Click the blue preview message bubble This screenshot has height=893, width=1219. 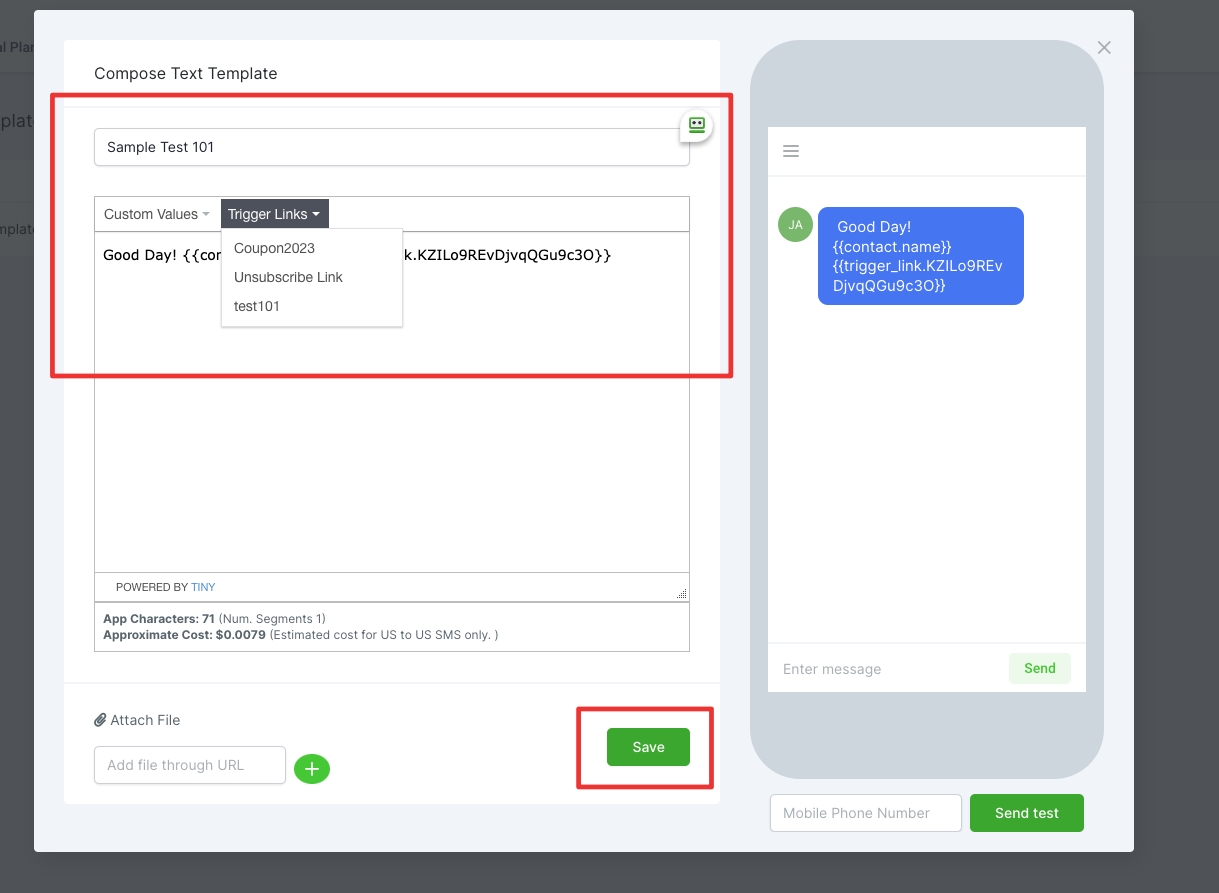pyautogui.click(x=921, y=256)
